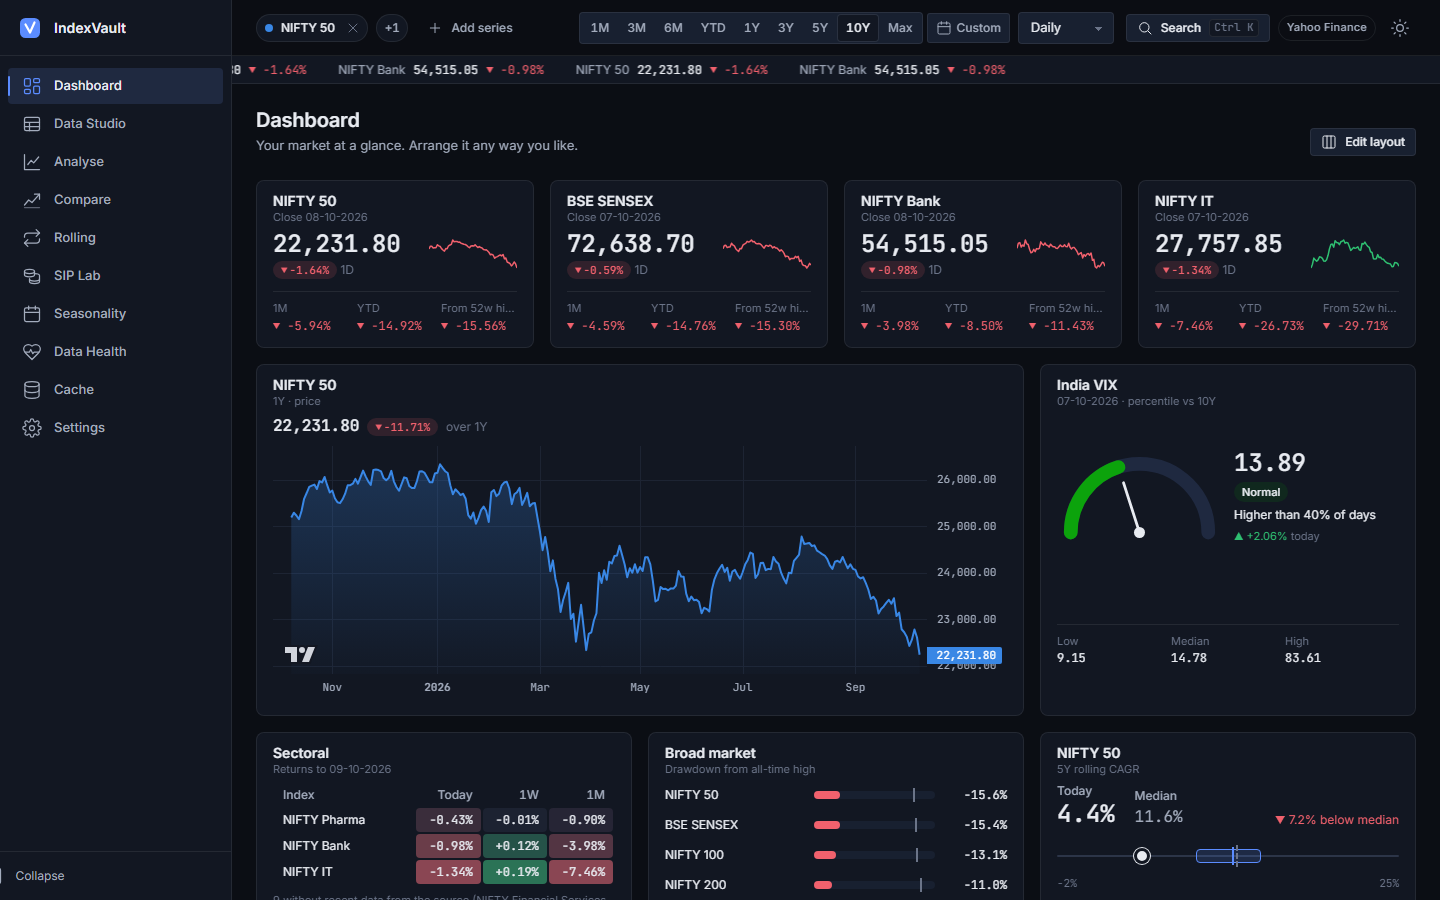1440x900 pixels.
Task: Select 6M time range
Action: point(673,28)
